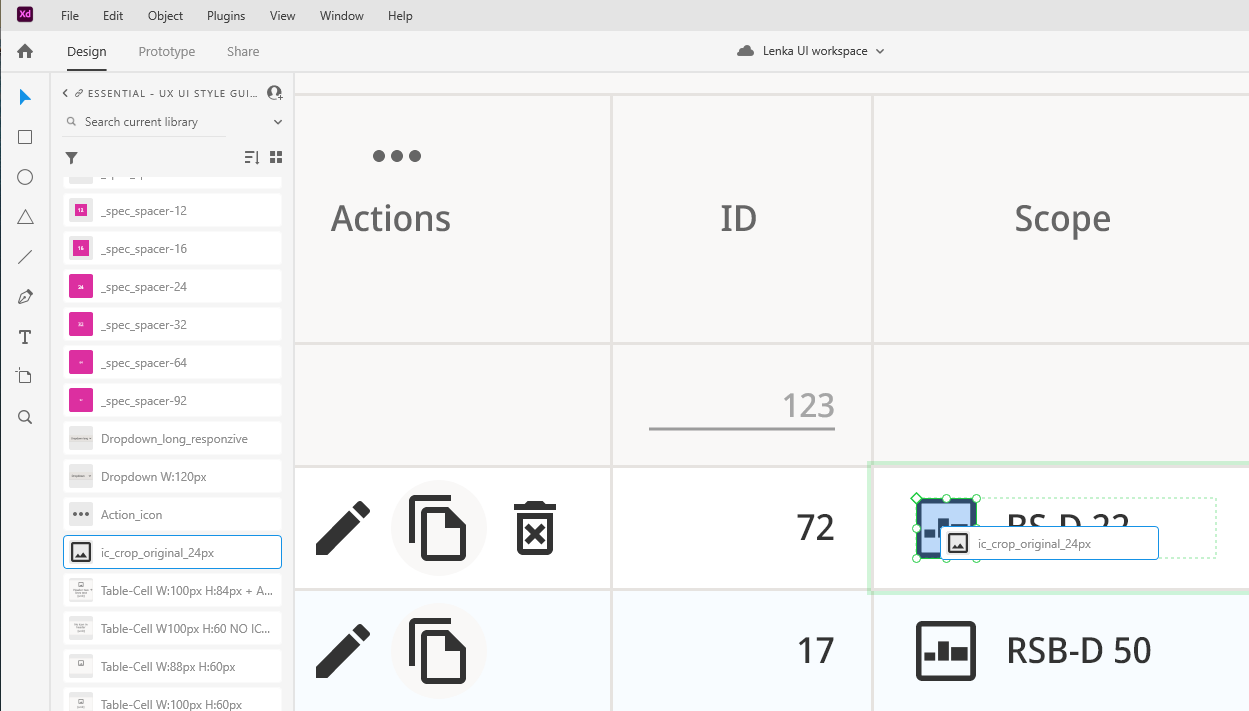The height and width of the screenshot is (711, 1249).
Task: Click the Search current library field
Action: pos(150,121)
